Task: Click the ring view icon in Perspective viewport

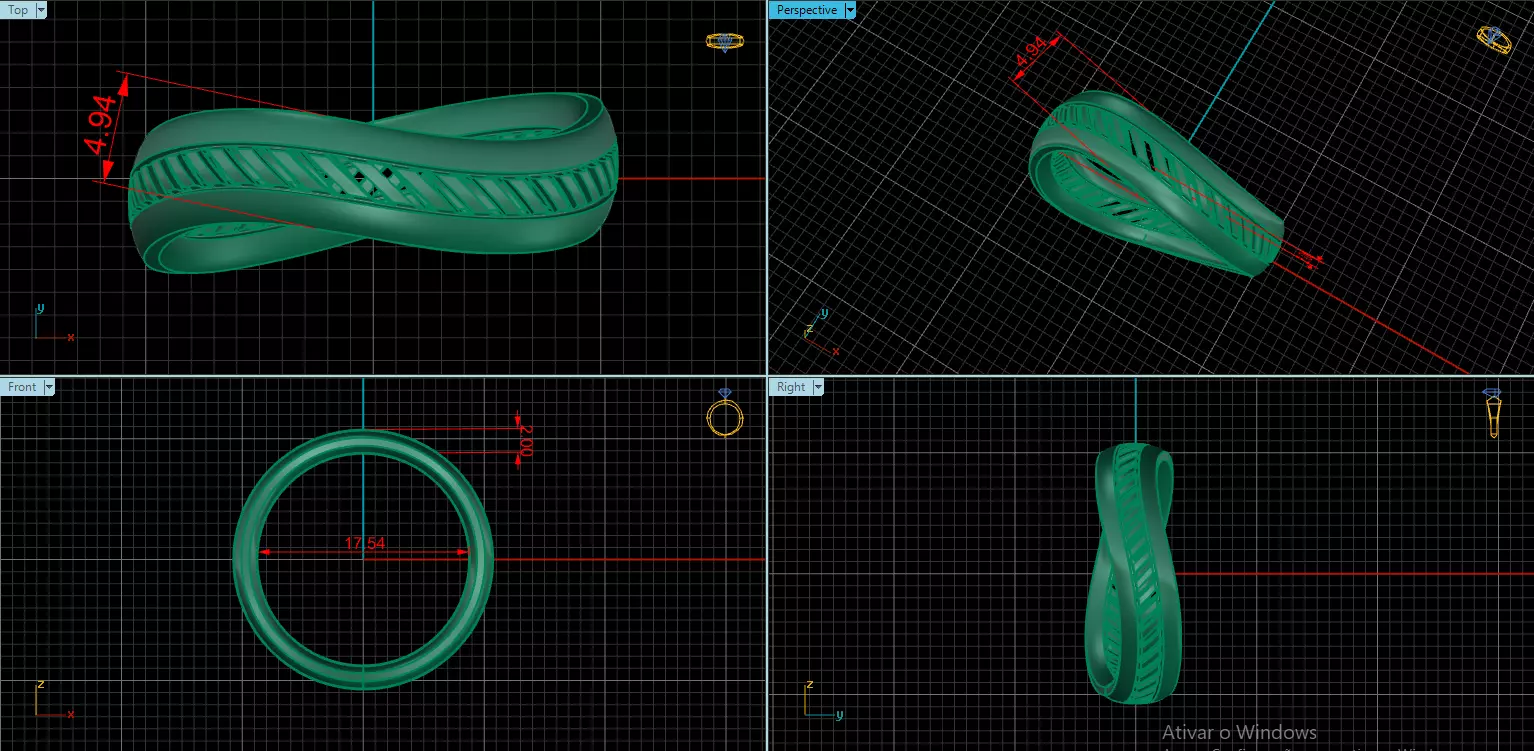Action: tap(1494, 40)
